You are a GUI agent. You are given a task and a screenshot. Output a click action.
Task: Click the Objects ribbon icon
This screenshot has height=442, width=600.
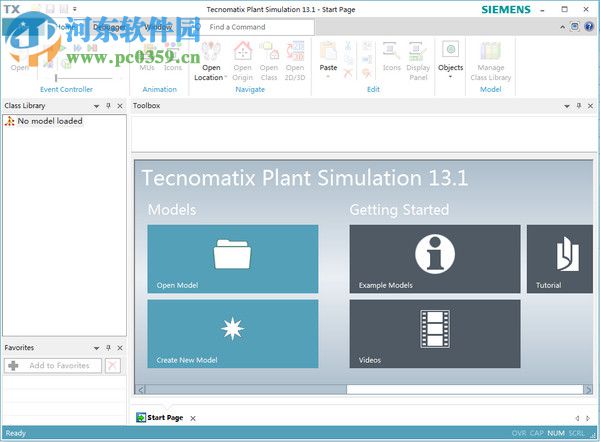(450, 50)
